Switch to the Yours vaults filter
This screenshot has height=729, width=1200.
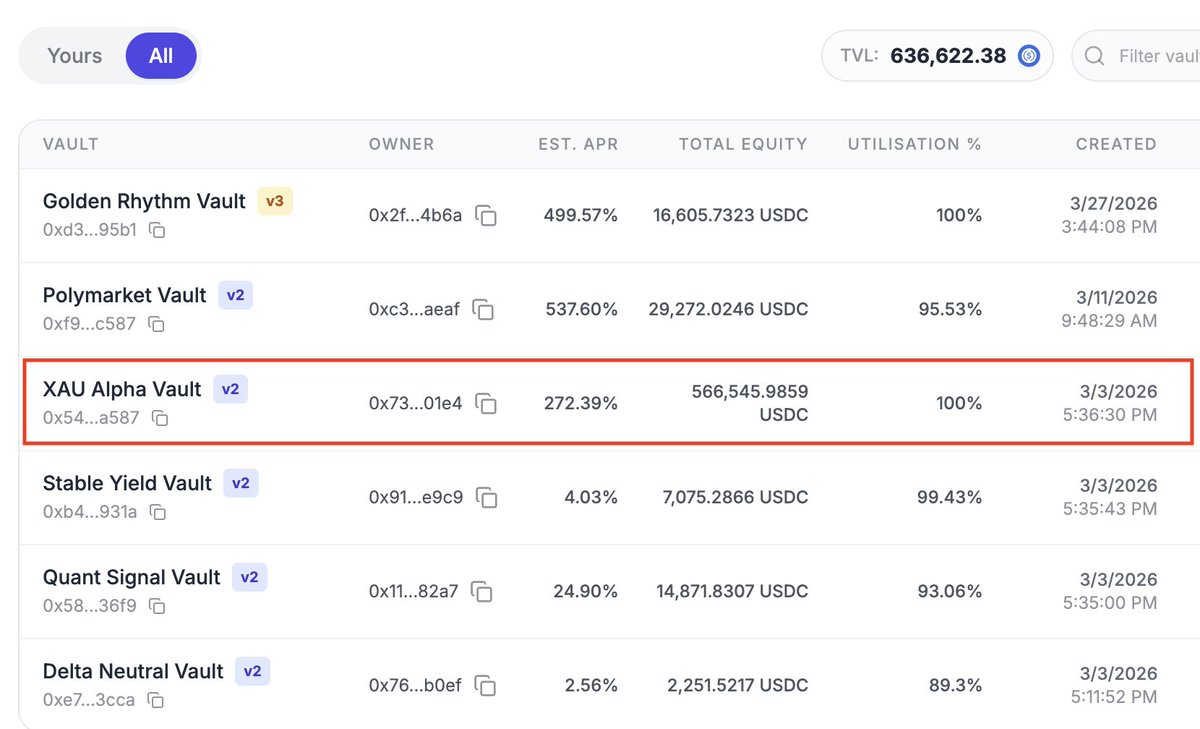(74, 55)
